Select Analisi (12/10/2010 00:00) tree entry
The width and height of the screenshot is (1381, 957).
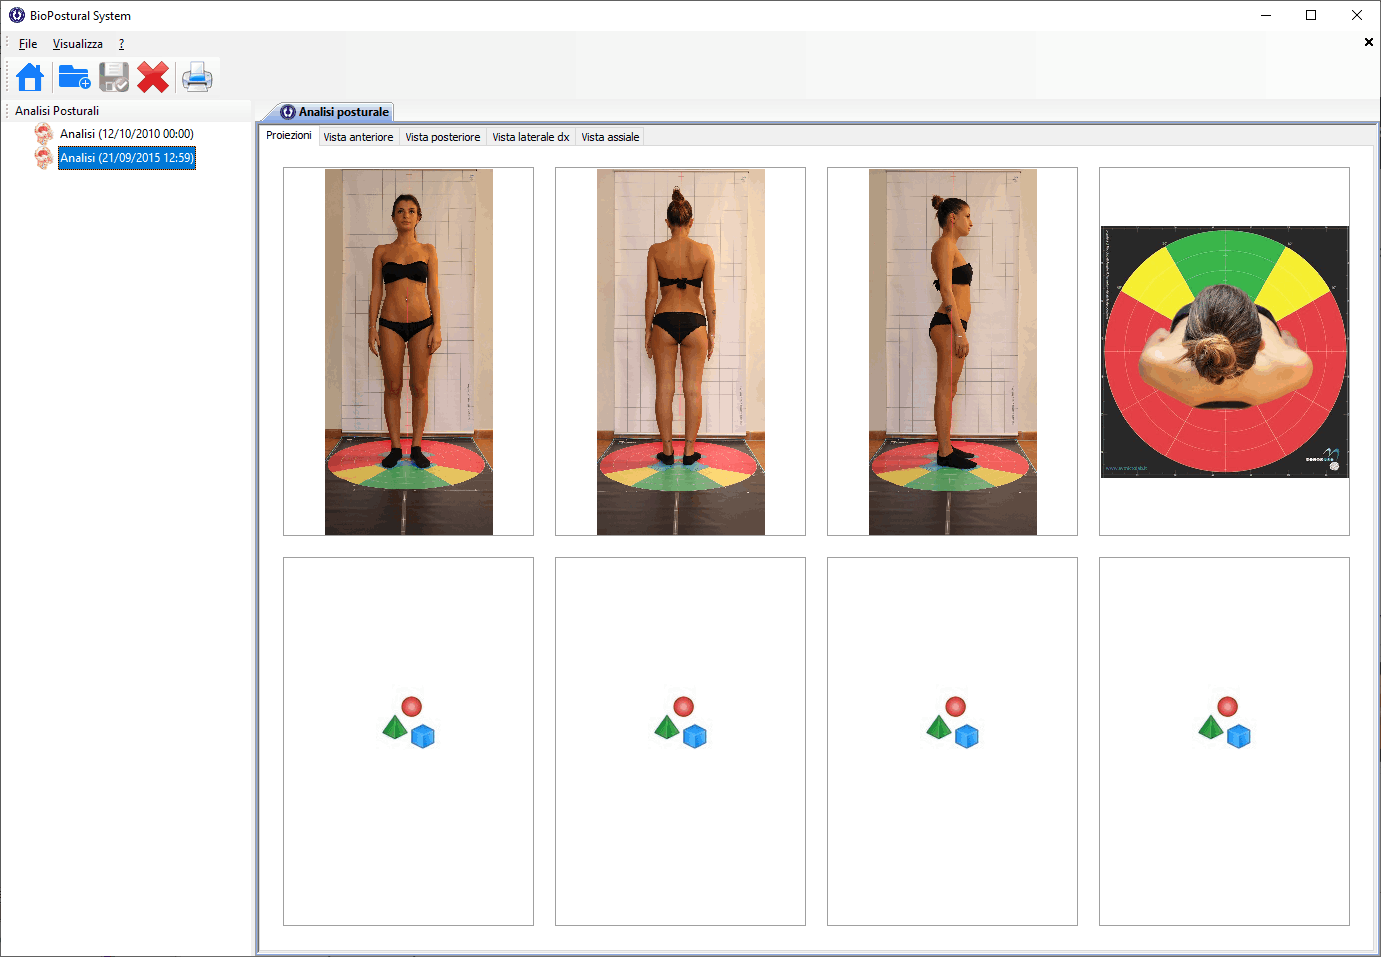click(126, 134)
